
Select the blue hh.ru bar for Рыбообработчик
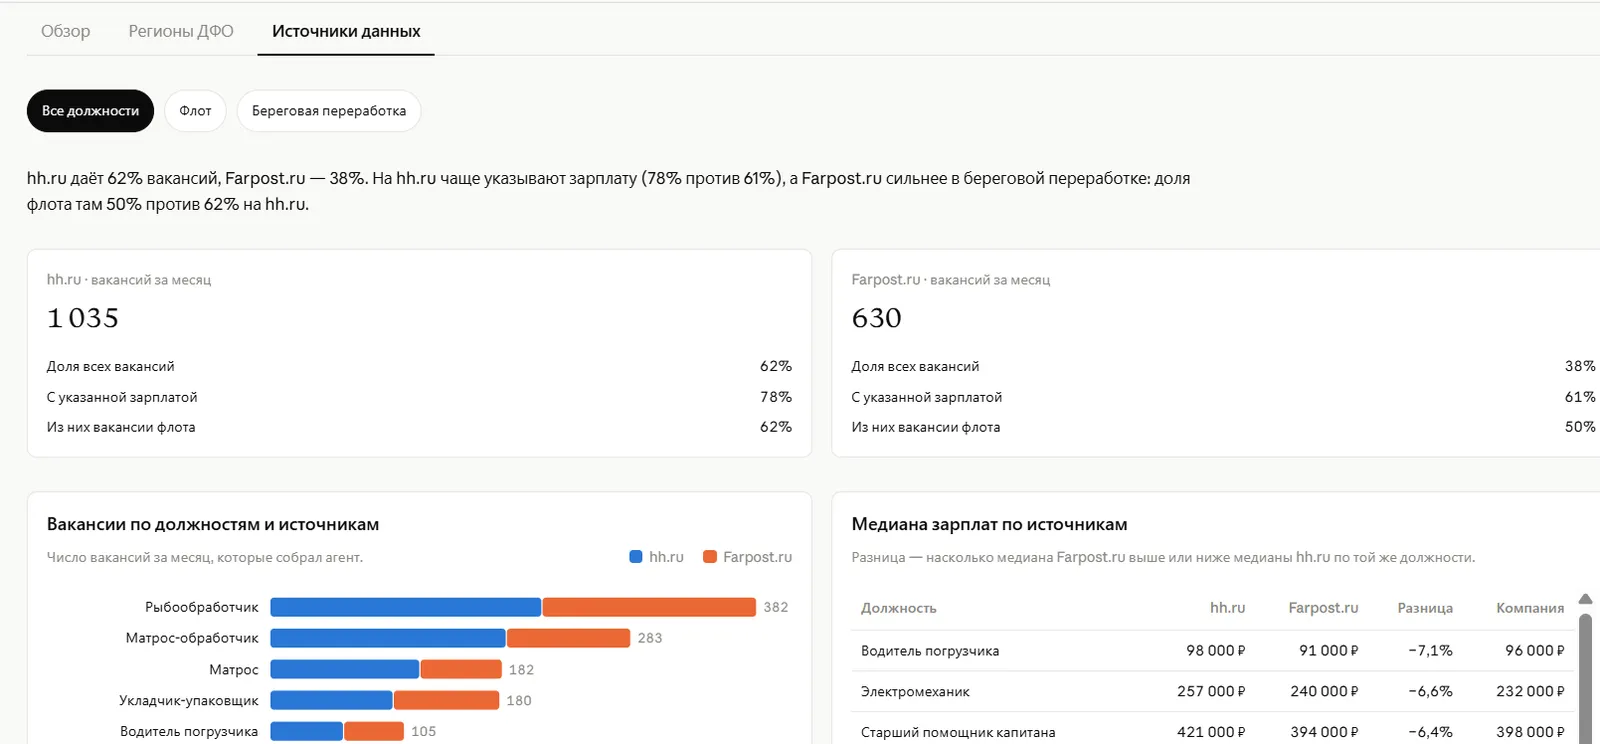coord(406,607)
